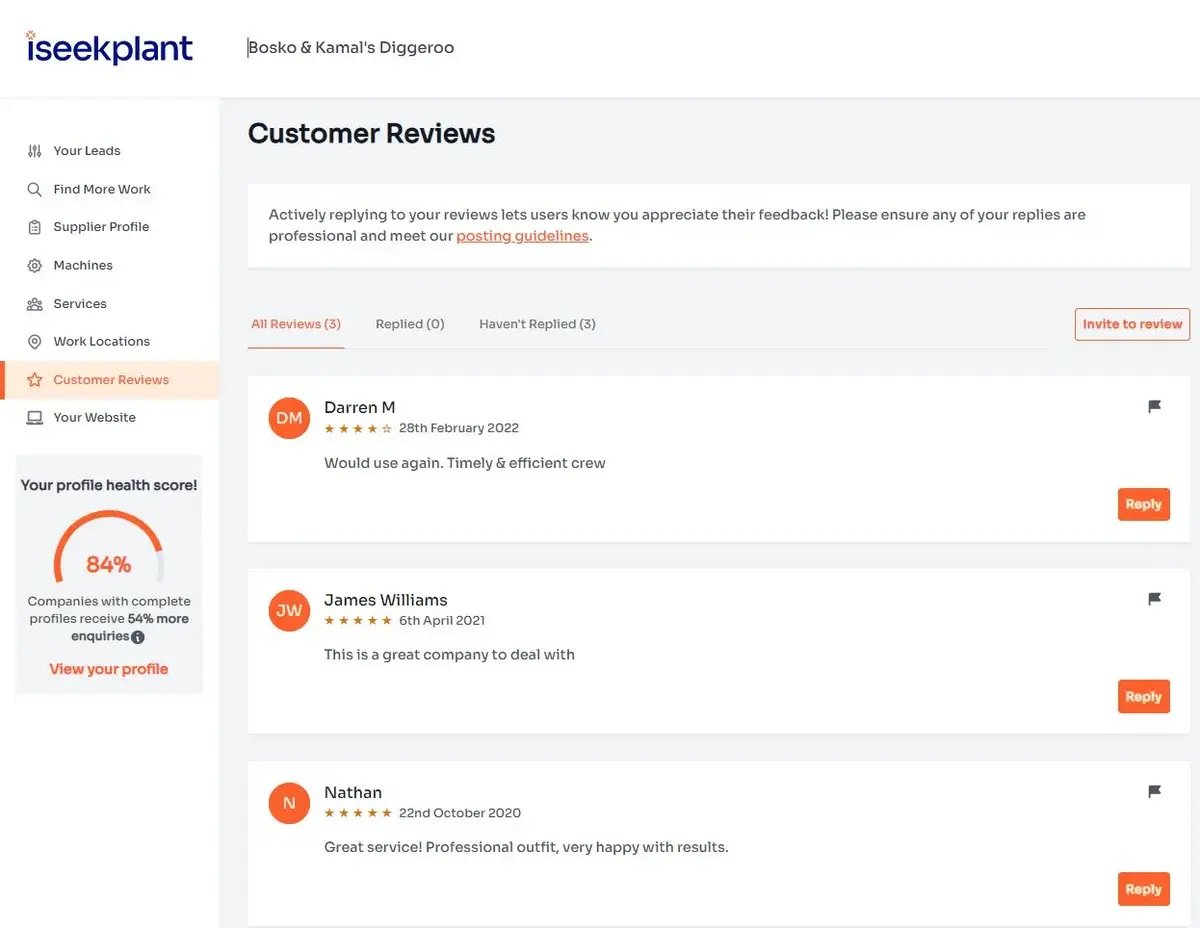Click Nathan's star rating

pos(358,813)
